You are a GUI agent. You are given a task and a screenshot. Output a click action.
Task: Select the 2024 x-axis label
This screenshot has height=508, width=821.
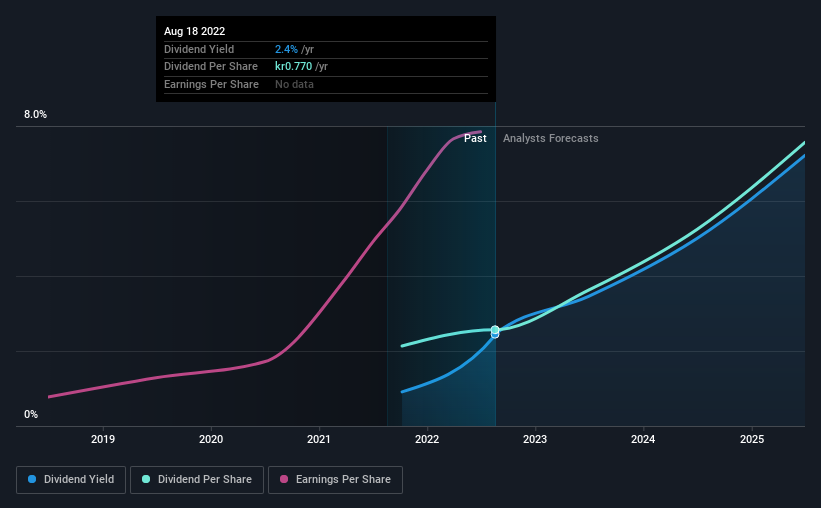pyautogui.click(x=643, y=439)
